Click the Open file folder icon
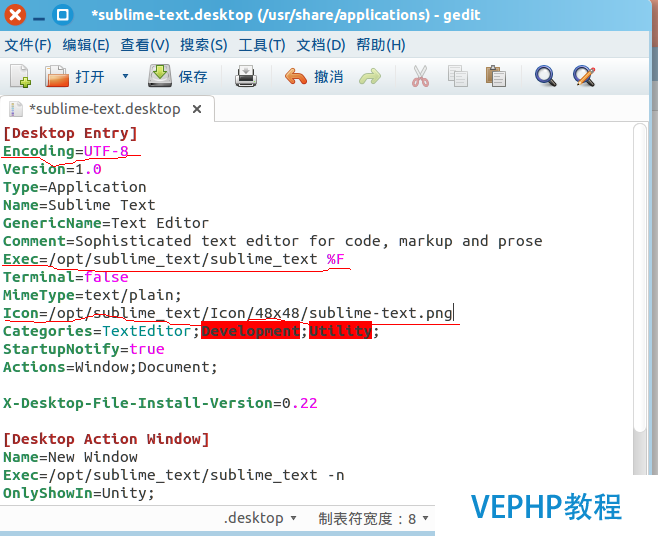 [x=57, y=76]
